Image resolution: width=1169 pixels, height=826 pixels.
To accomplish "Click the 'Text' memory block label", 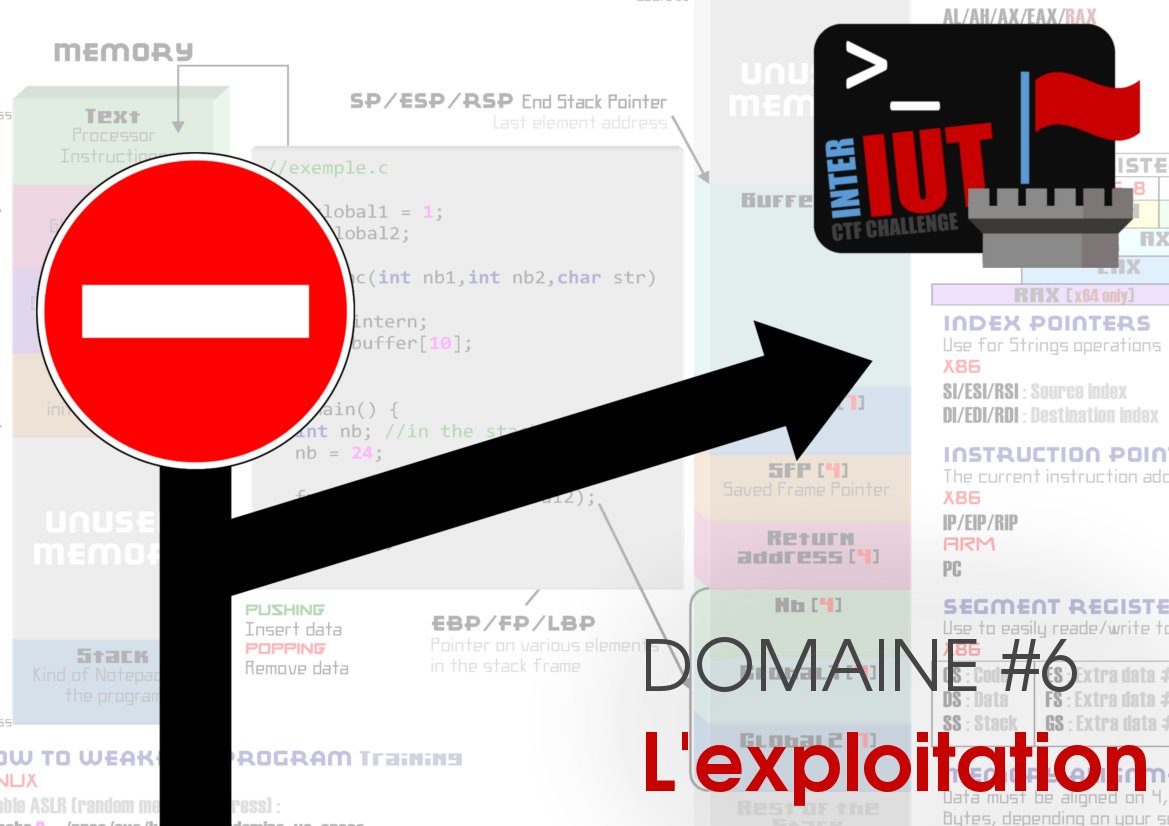I will coord(113,116).
